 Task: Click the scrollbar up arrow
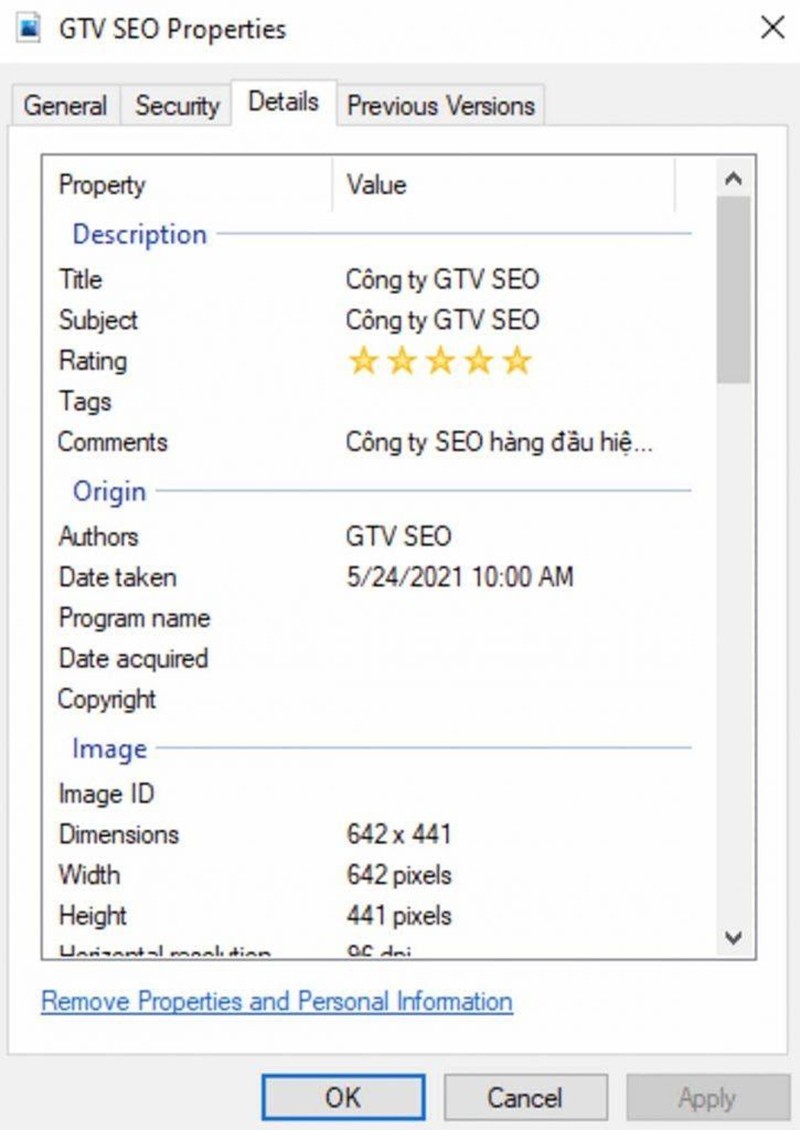click(x=733, y=179)
